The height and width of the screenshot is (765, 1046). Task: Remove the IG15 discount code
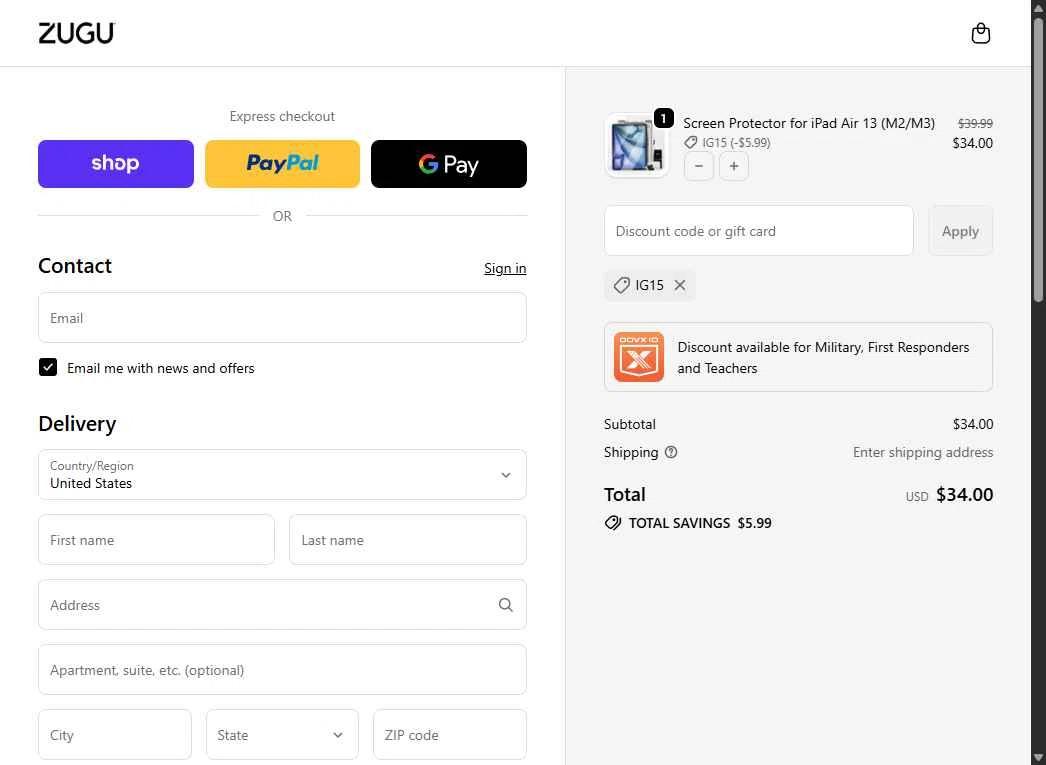(680, 285)
